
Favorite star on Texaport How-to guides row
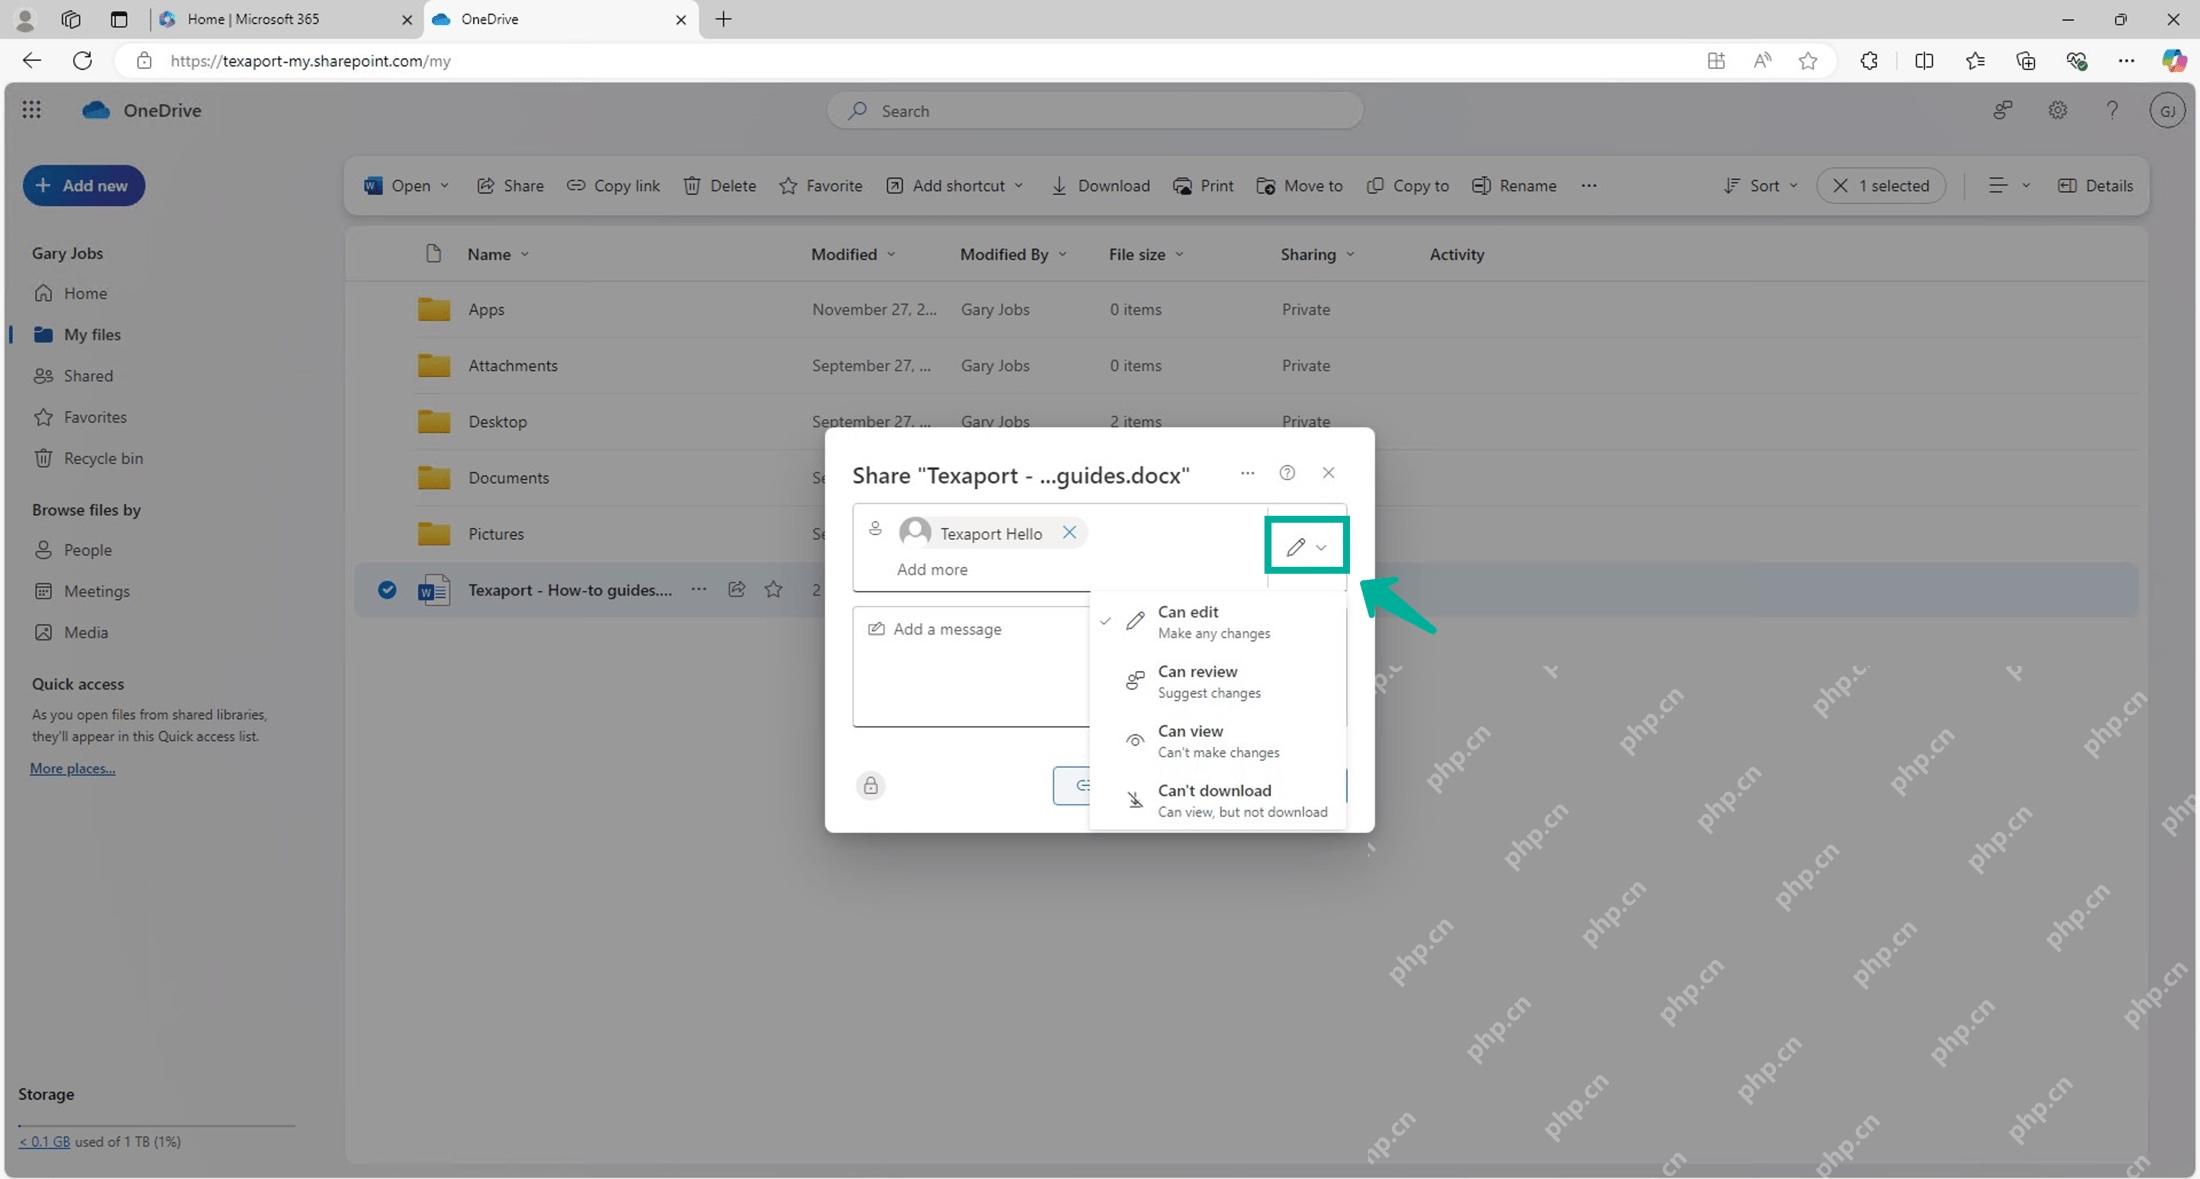pyautogui.click(x=773, y=589)
